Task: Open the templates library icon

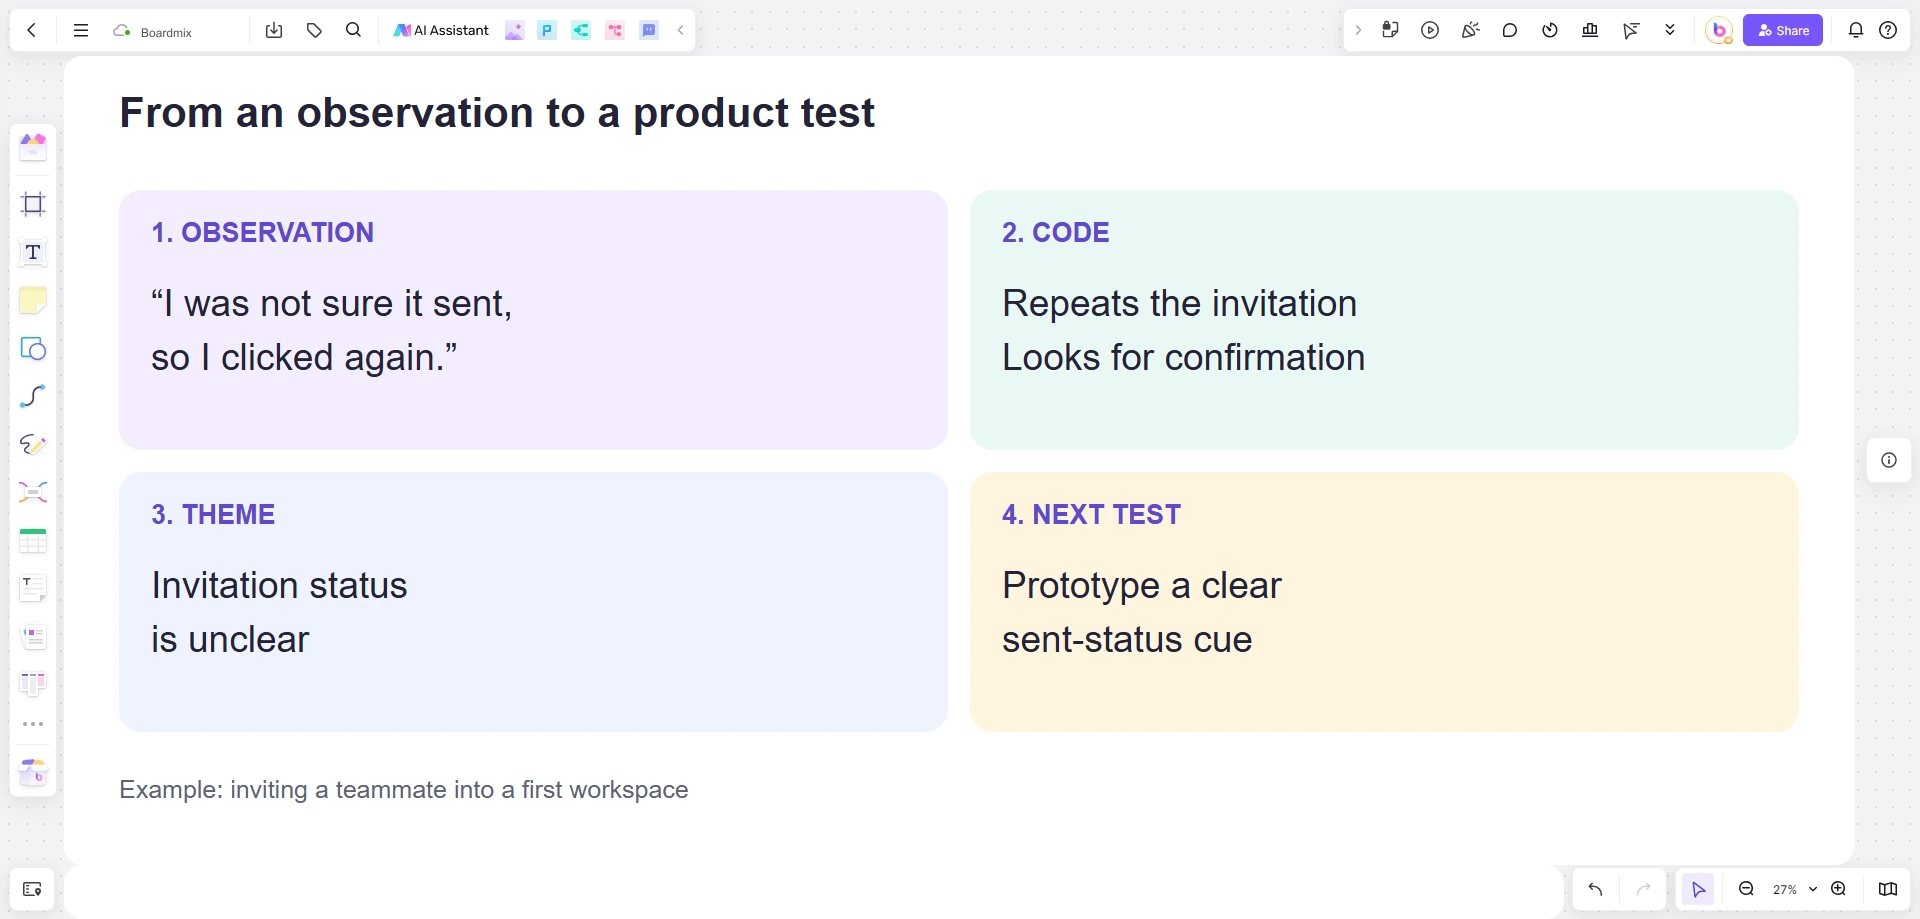Action: pyautogui.click(x=33, y=147)
